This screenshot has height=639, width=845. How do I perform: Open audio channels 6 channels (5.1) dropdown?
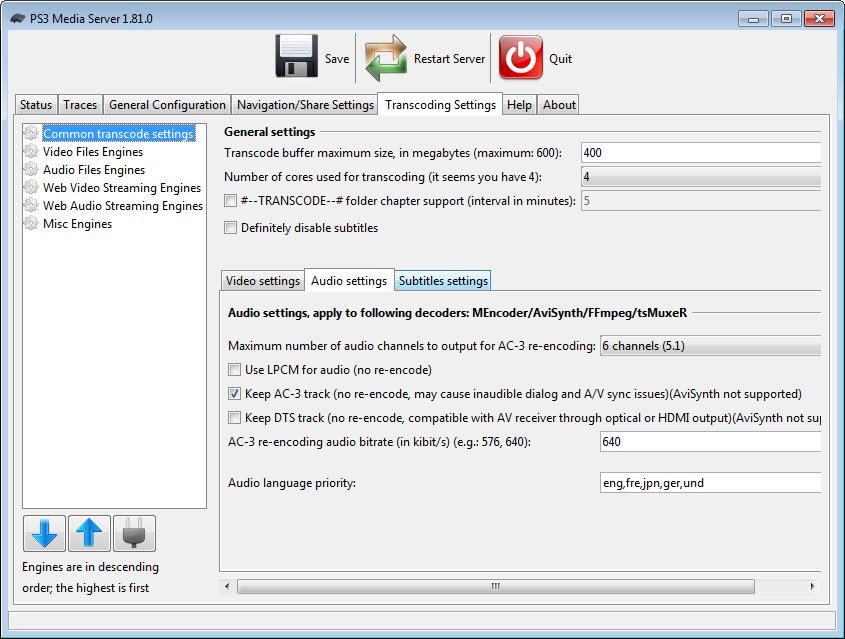click(x=710, y=346)
